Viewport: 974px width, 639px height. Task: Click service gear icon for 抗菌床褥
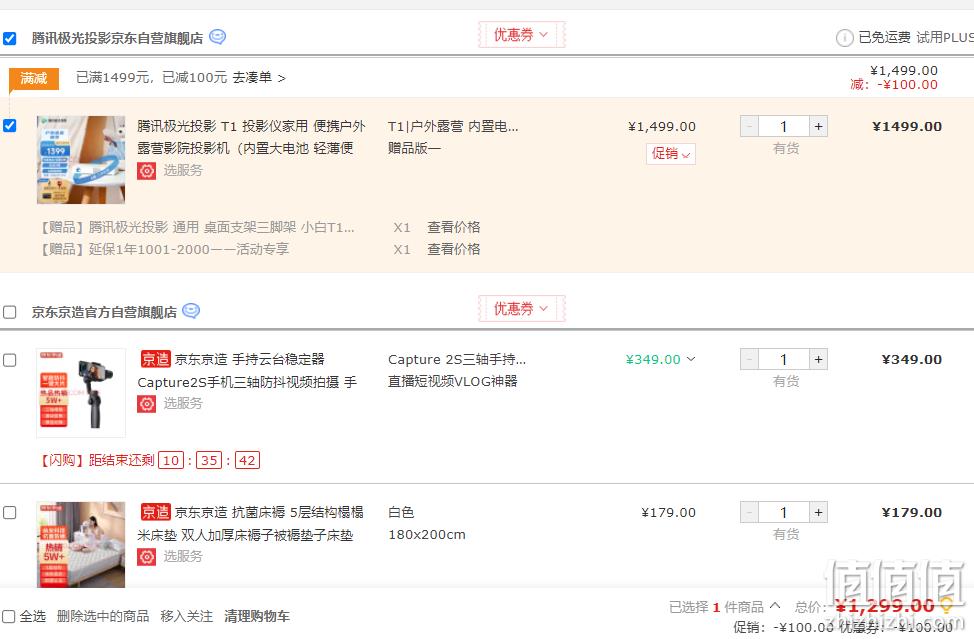click(147, 557)
